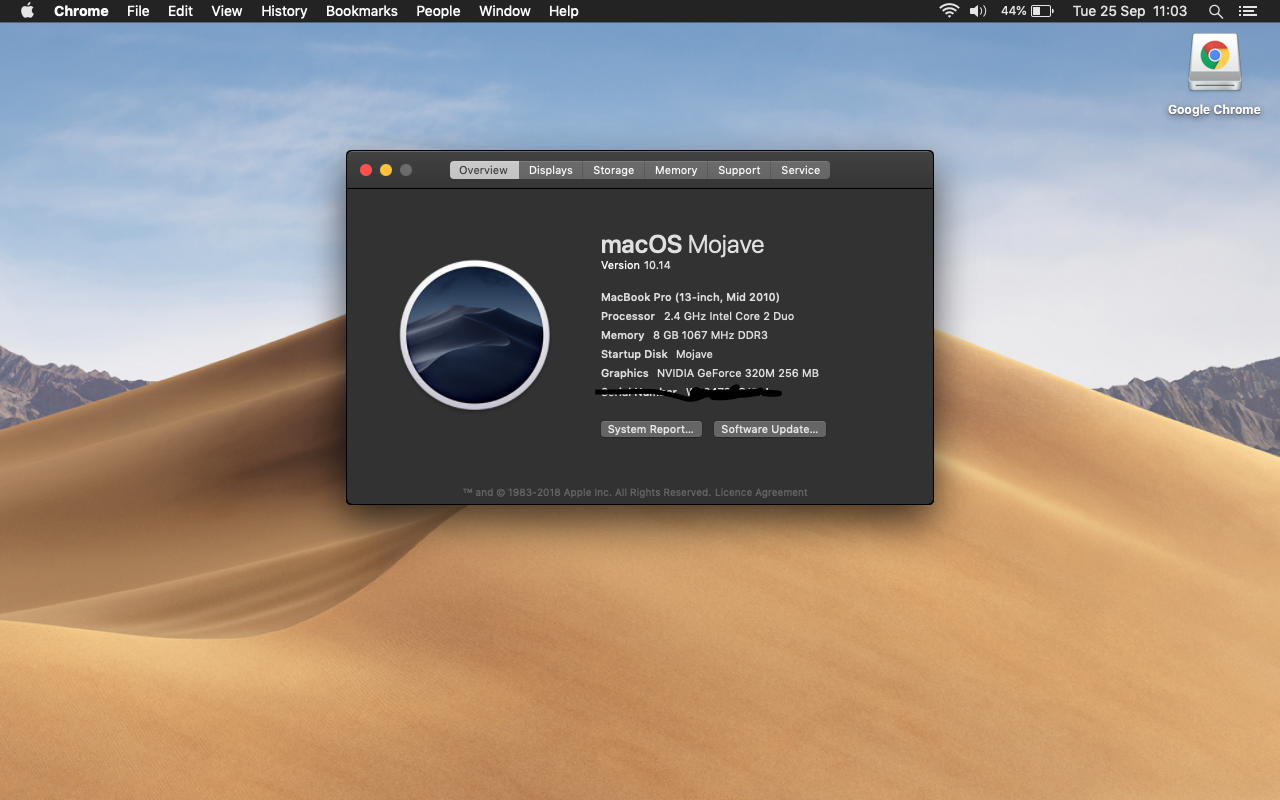Switch to the Storage tab
The width and height of the screenshot is (1280, 800).
pyautogui.click(x=614, y=170)
